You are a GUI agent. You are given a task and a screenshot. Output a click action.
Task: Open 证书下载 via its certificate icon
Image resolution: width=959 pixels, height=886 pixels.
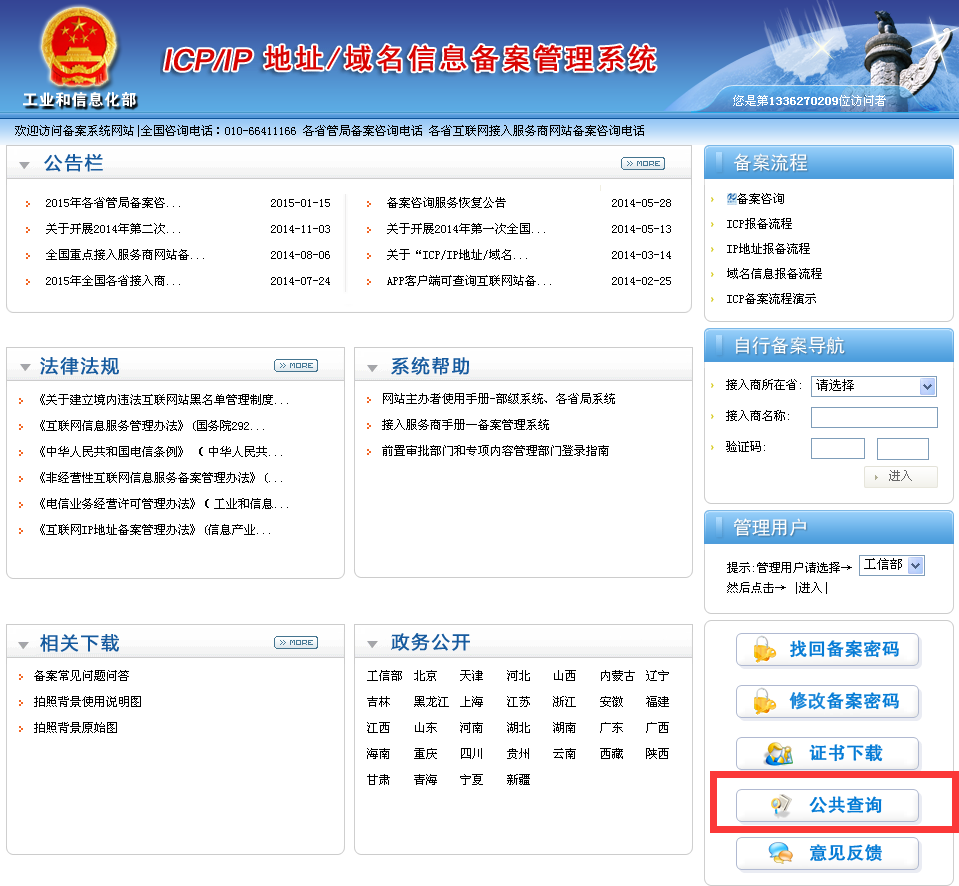click(778, 753)
